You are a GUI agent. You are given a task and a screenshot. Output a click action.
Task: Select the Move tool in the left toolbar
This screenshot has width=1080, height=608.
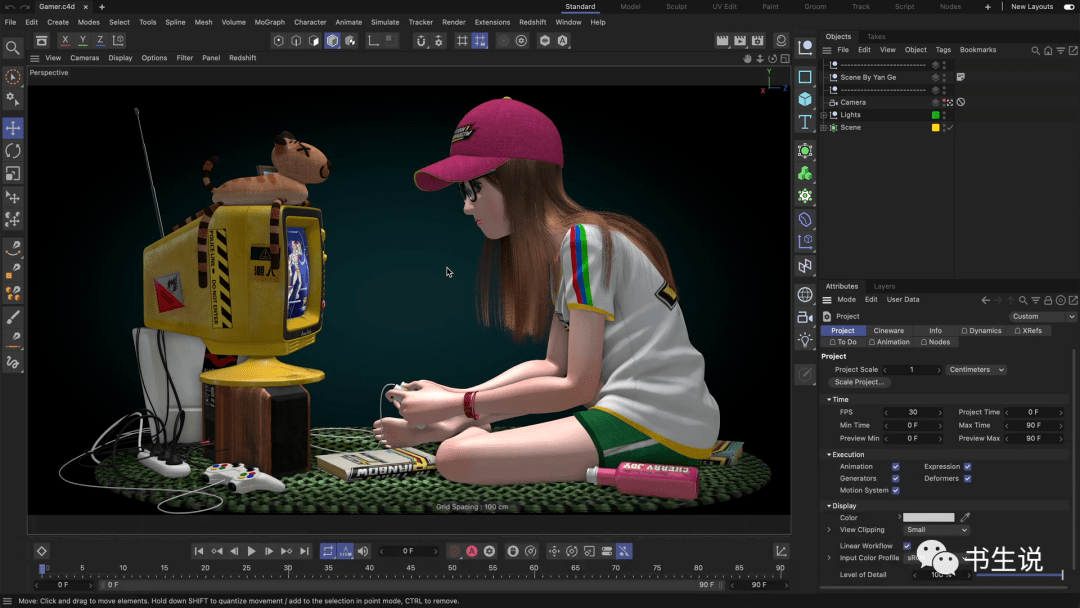(12, 128)
